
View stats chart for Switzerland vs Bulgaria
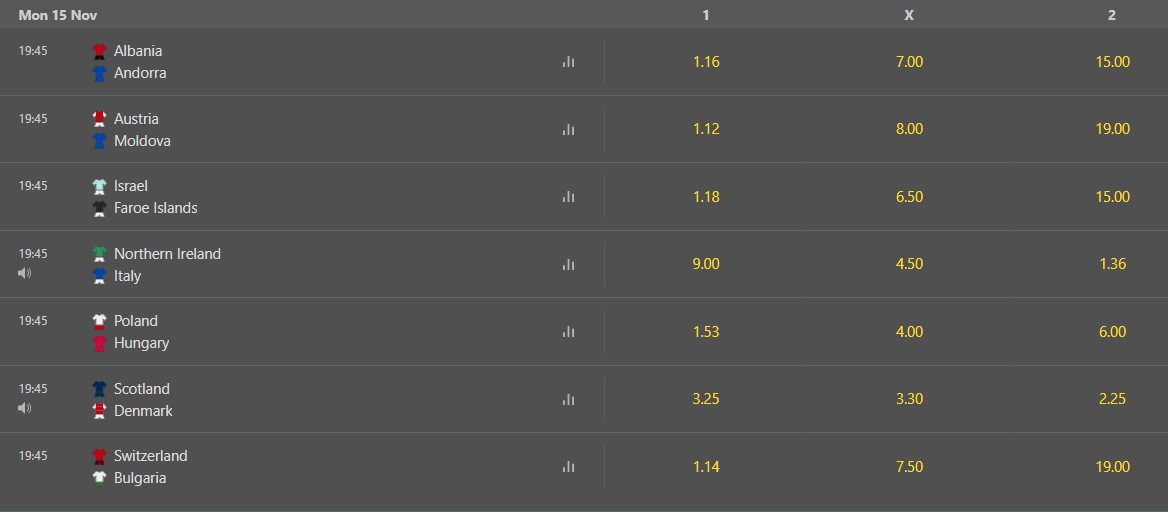(x=568, y=467)
